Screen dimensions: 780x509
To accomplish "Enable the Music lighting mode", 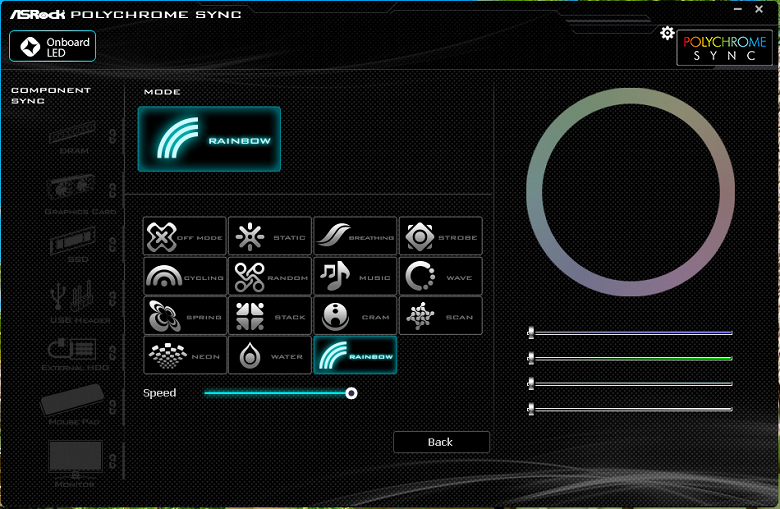I will [355, 276].
